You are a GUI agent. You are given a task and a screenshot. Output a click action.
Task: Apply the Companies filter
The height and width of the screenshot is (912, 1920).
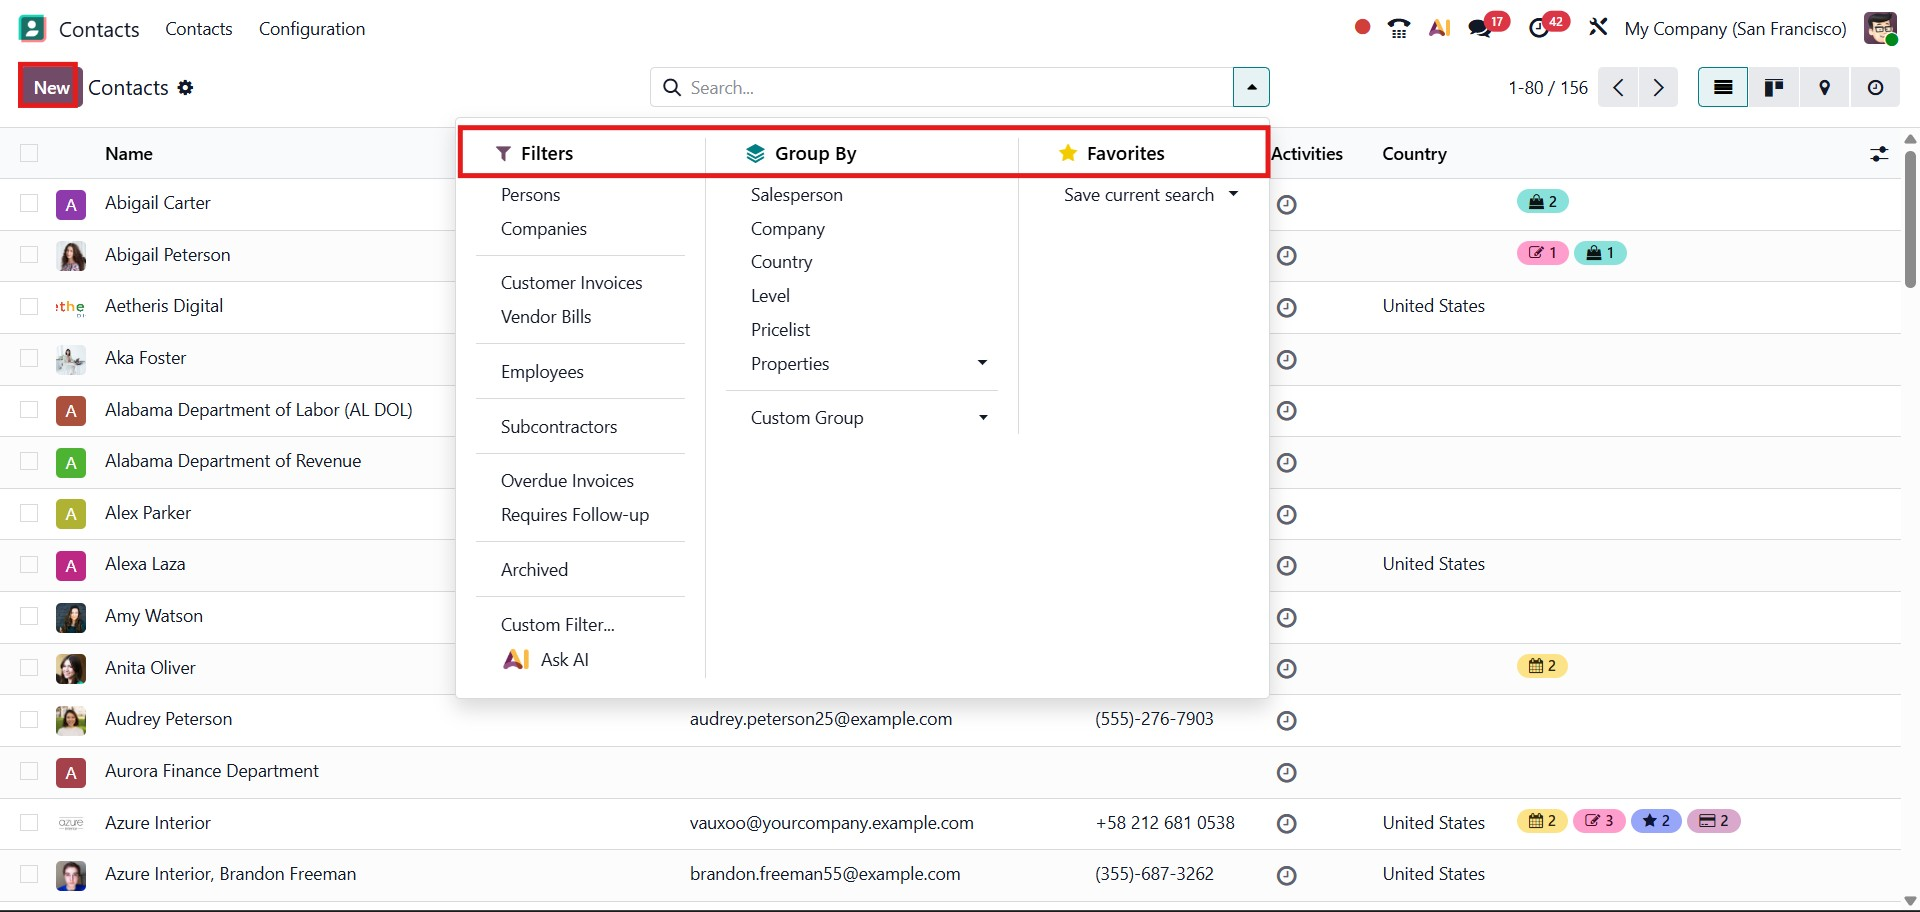[x=543, y=229]
